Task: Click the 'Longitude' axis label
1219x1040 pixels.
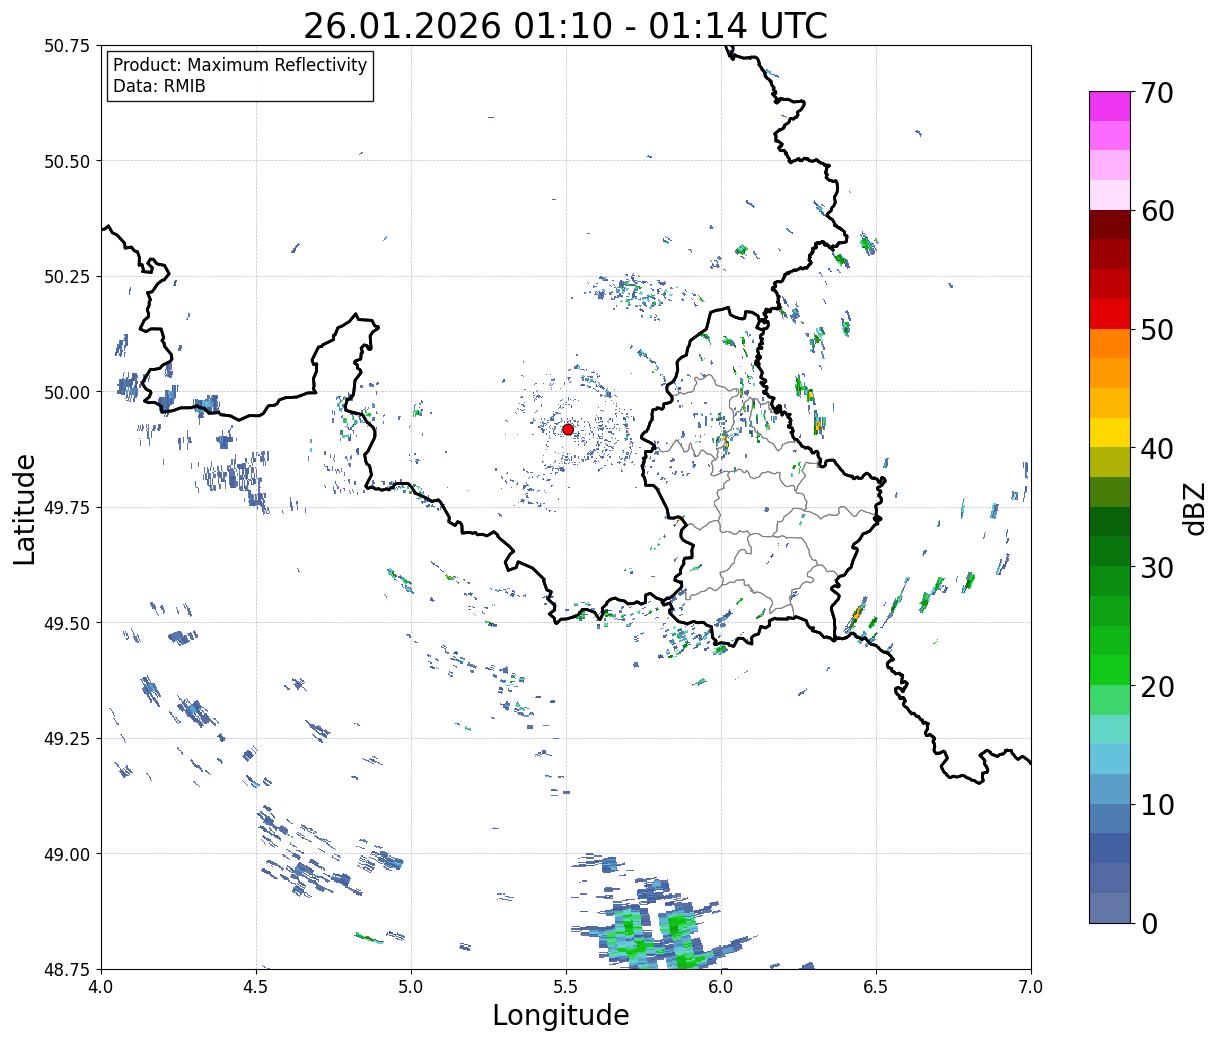Action: coord(561,1015)
